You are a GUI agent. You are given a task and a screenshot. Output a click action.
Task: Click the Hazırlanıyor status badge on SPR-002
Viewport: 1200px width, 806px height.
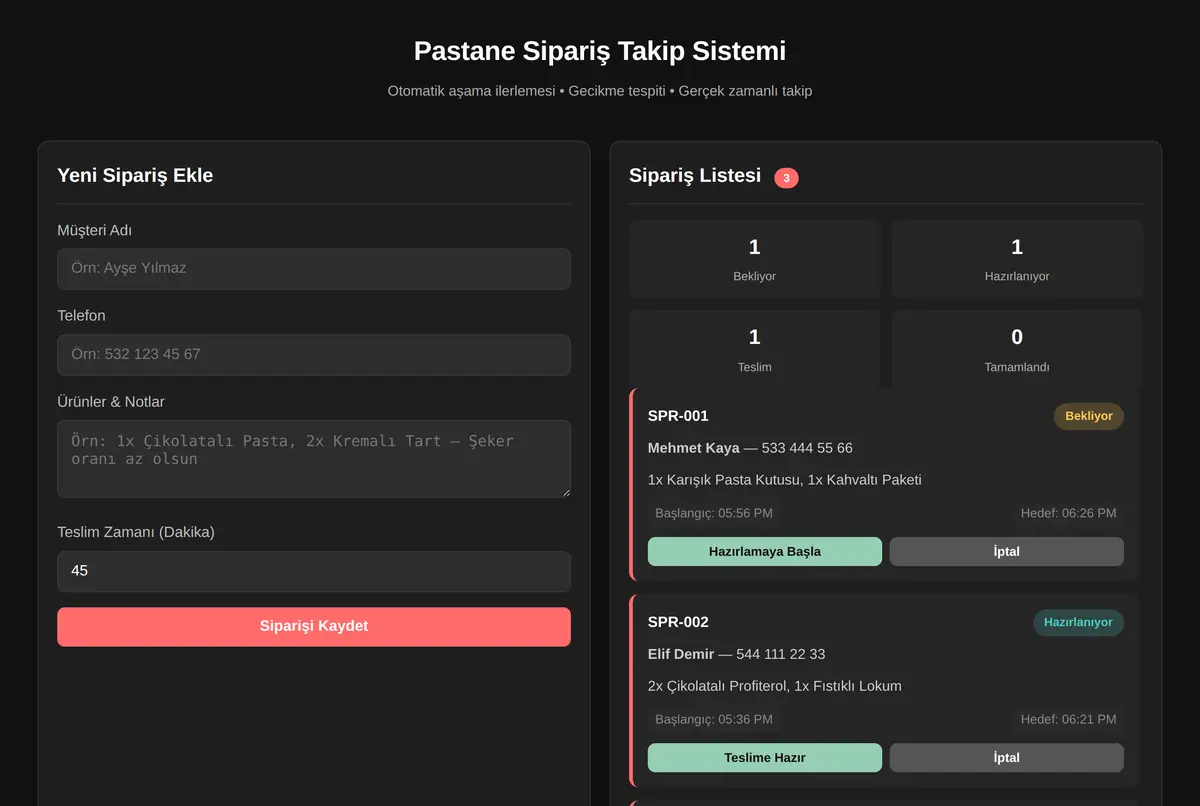pyautogui.click(x=1078, y=622)
